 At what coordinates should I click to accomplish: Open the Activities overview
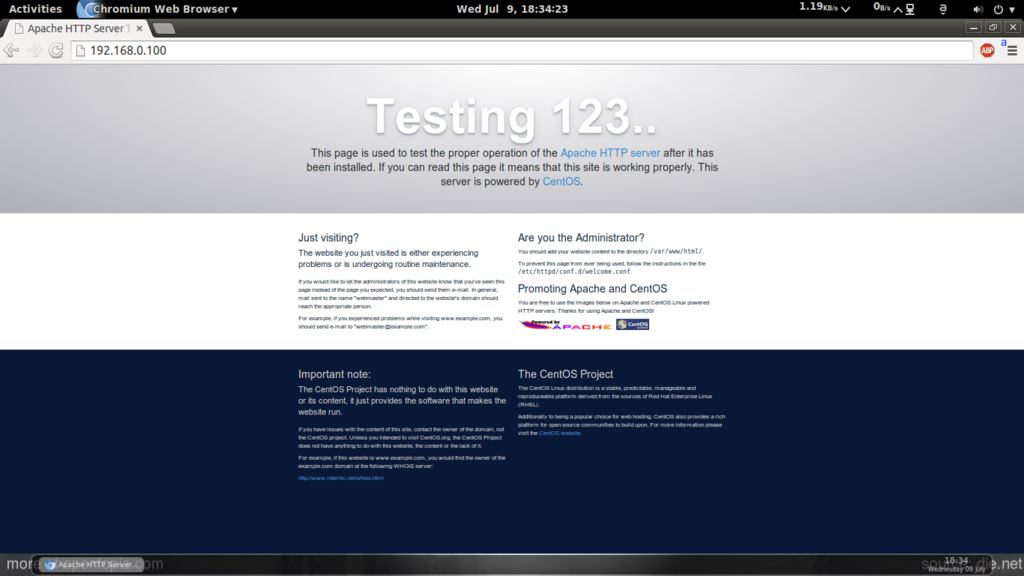click(x=35, y=9)
